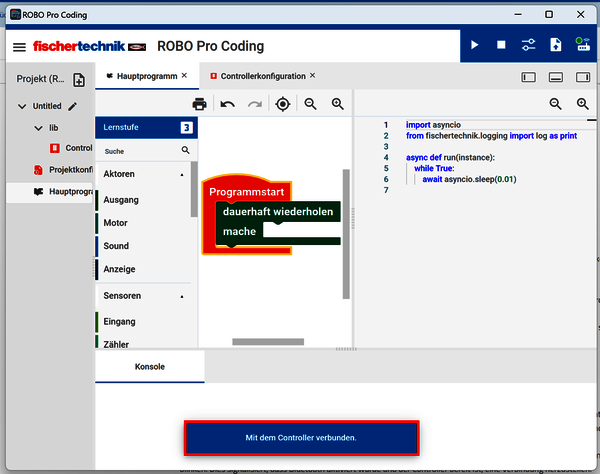Image resolution: width=600 pixels, height=474 pixels.
Task: Zoom out in the code view
Action: click(555, 104)
